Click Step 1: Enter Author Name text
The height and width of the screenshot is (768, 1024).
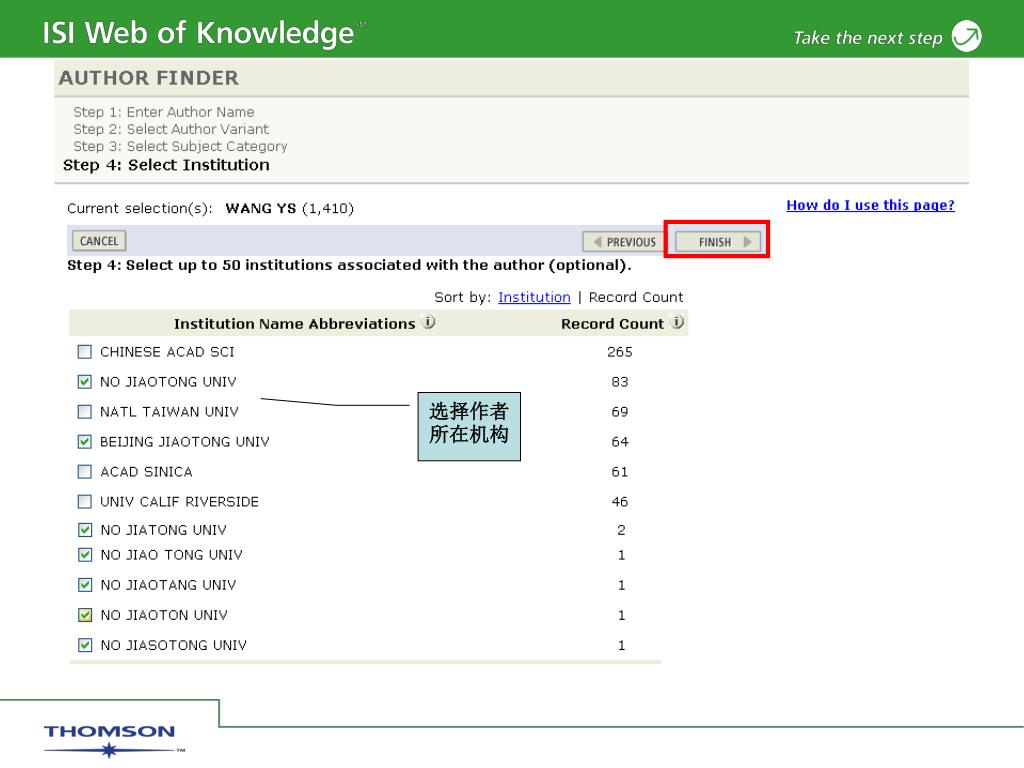[x=164, y=112]
